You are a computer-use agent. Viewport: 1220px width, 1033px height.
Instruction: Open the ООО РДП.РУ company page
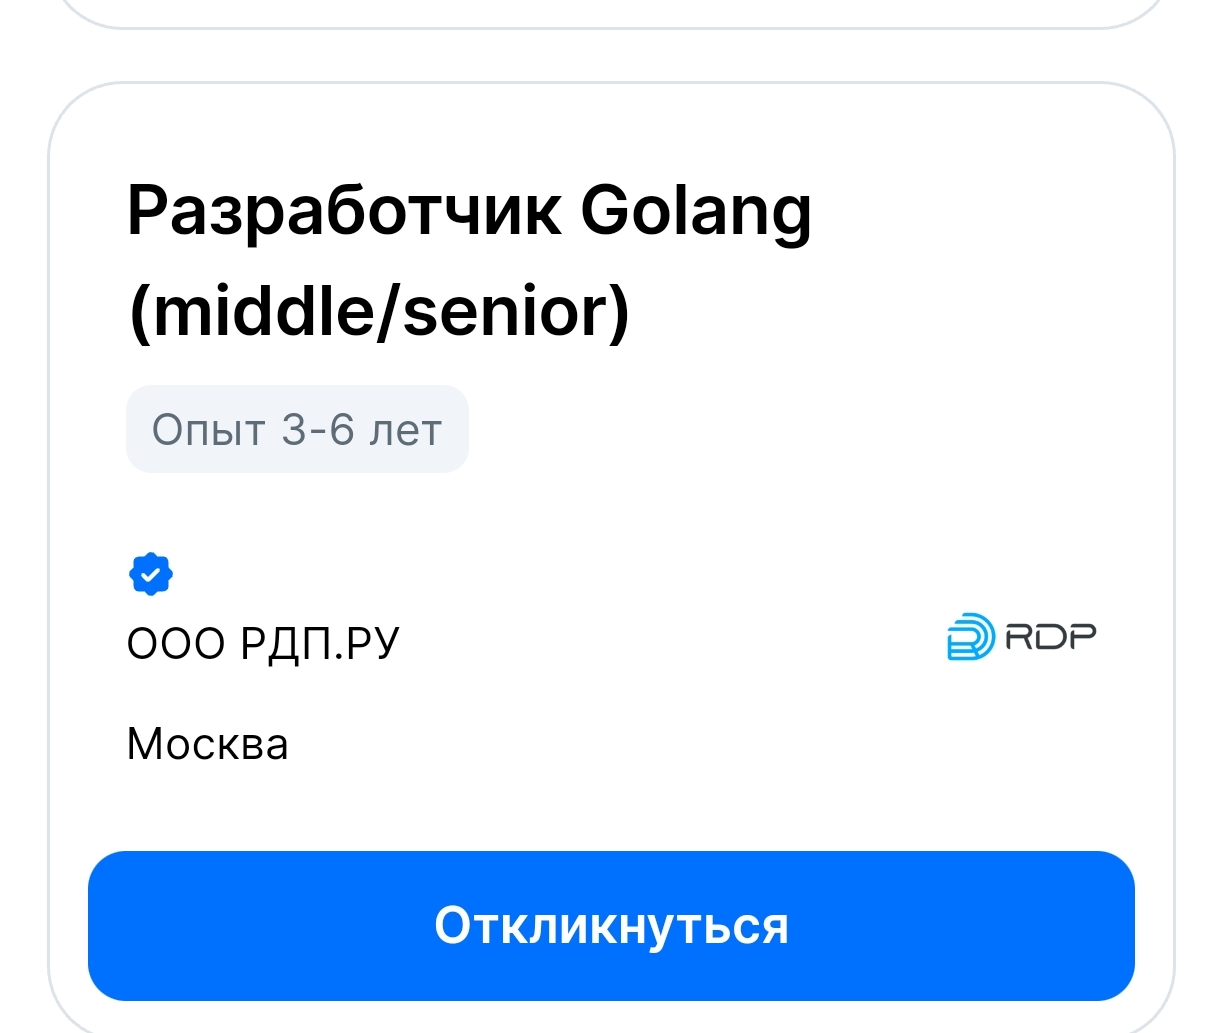262,643
